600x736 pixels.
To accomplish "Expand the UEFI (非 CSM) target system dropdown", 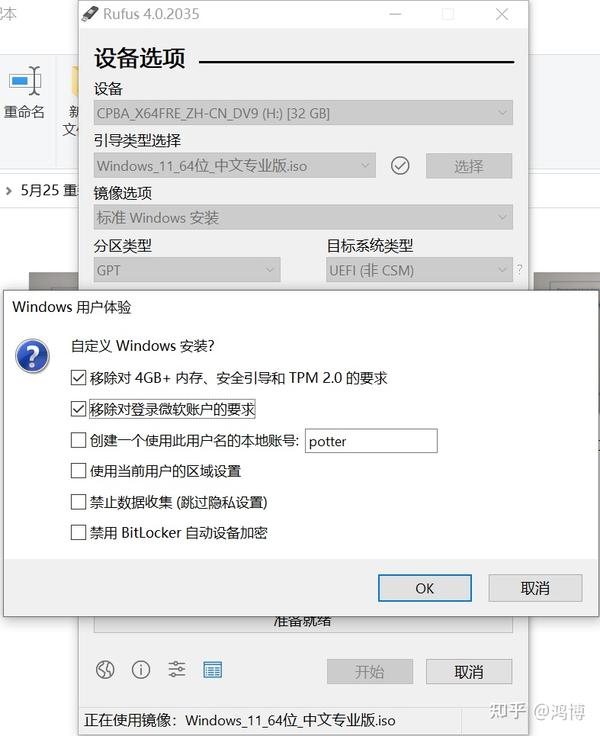I will coord(419,270).
